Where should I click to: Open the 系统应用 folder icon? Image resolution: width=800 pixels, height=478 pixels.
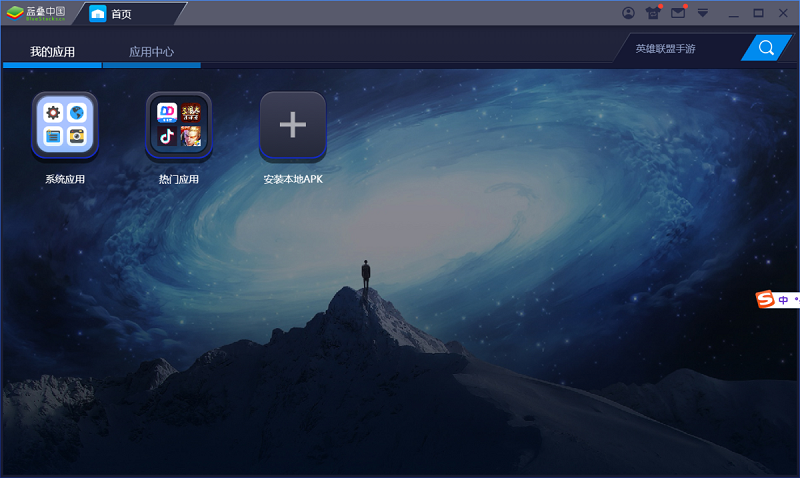pos(65,126)
